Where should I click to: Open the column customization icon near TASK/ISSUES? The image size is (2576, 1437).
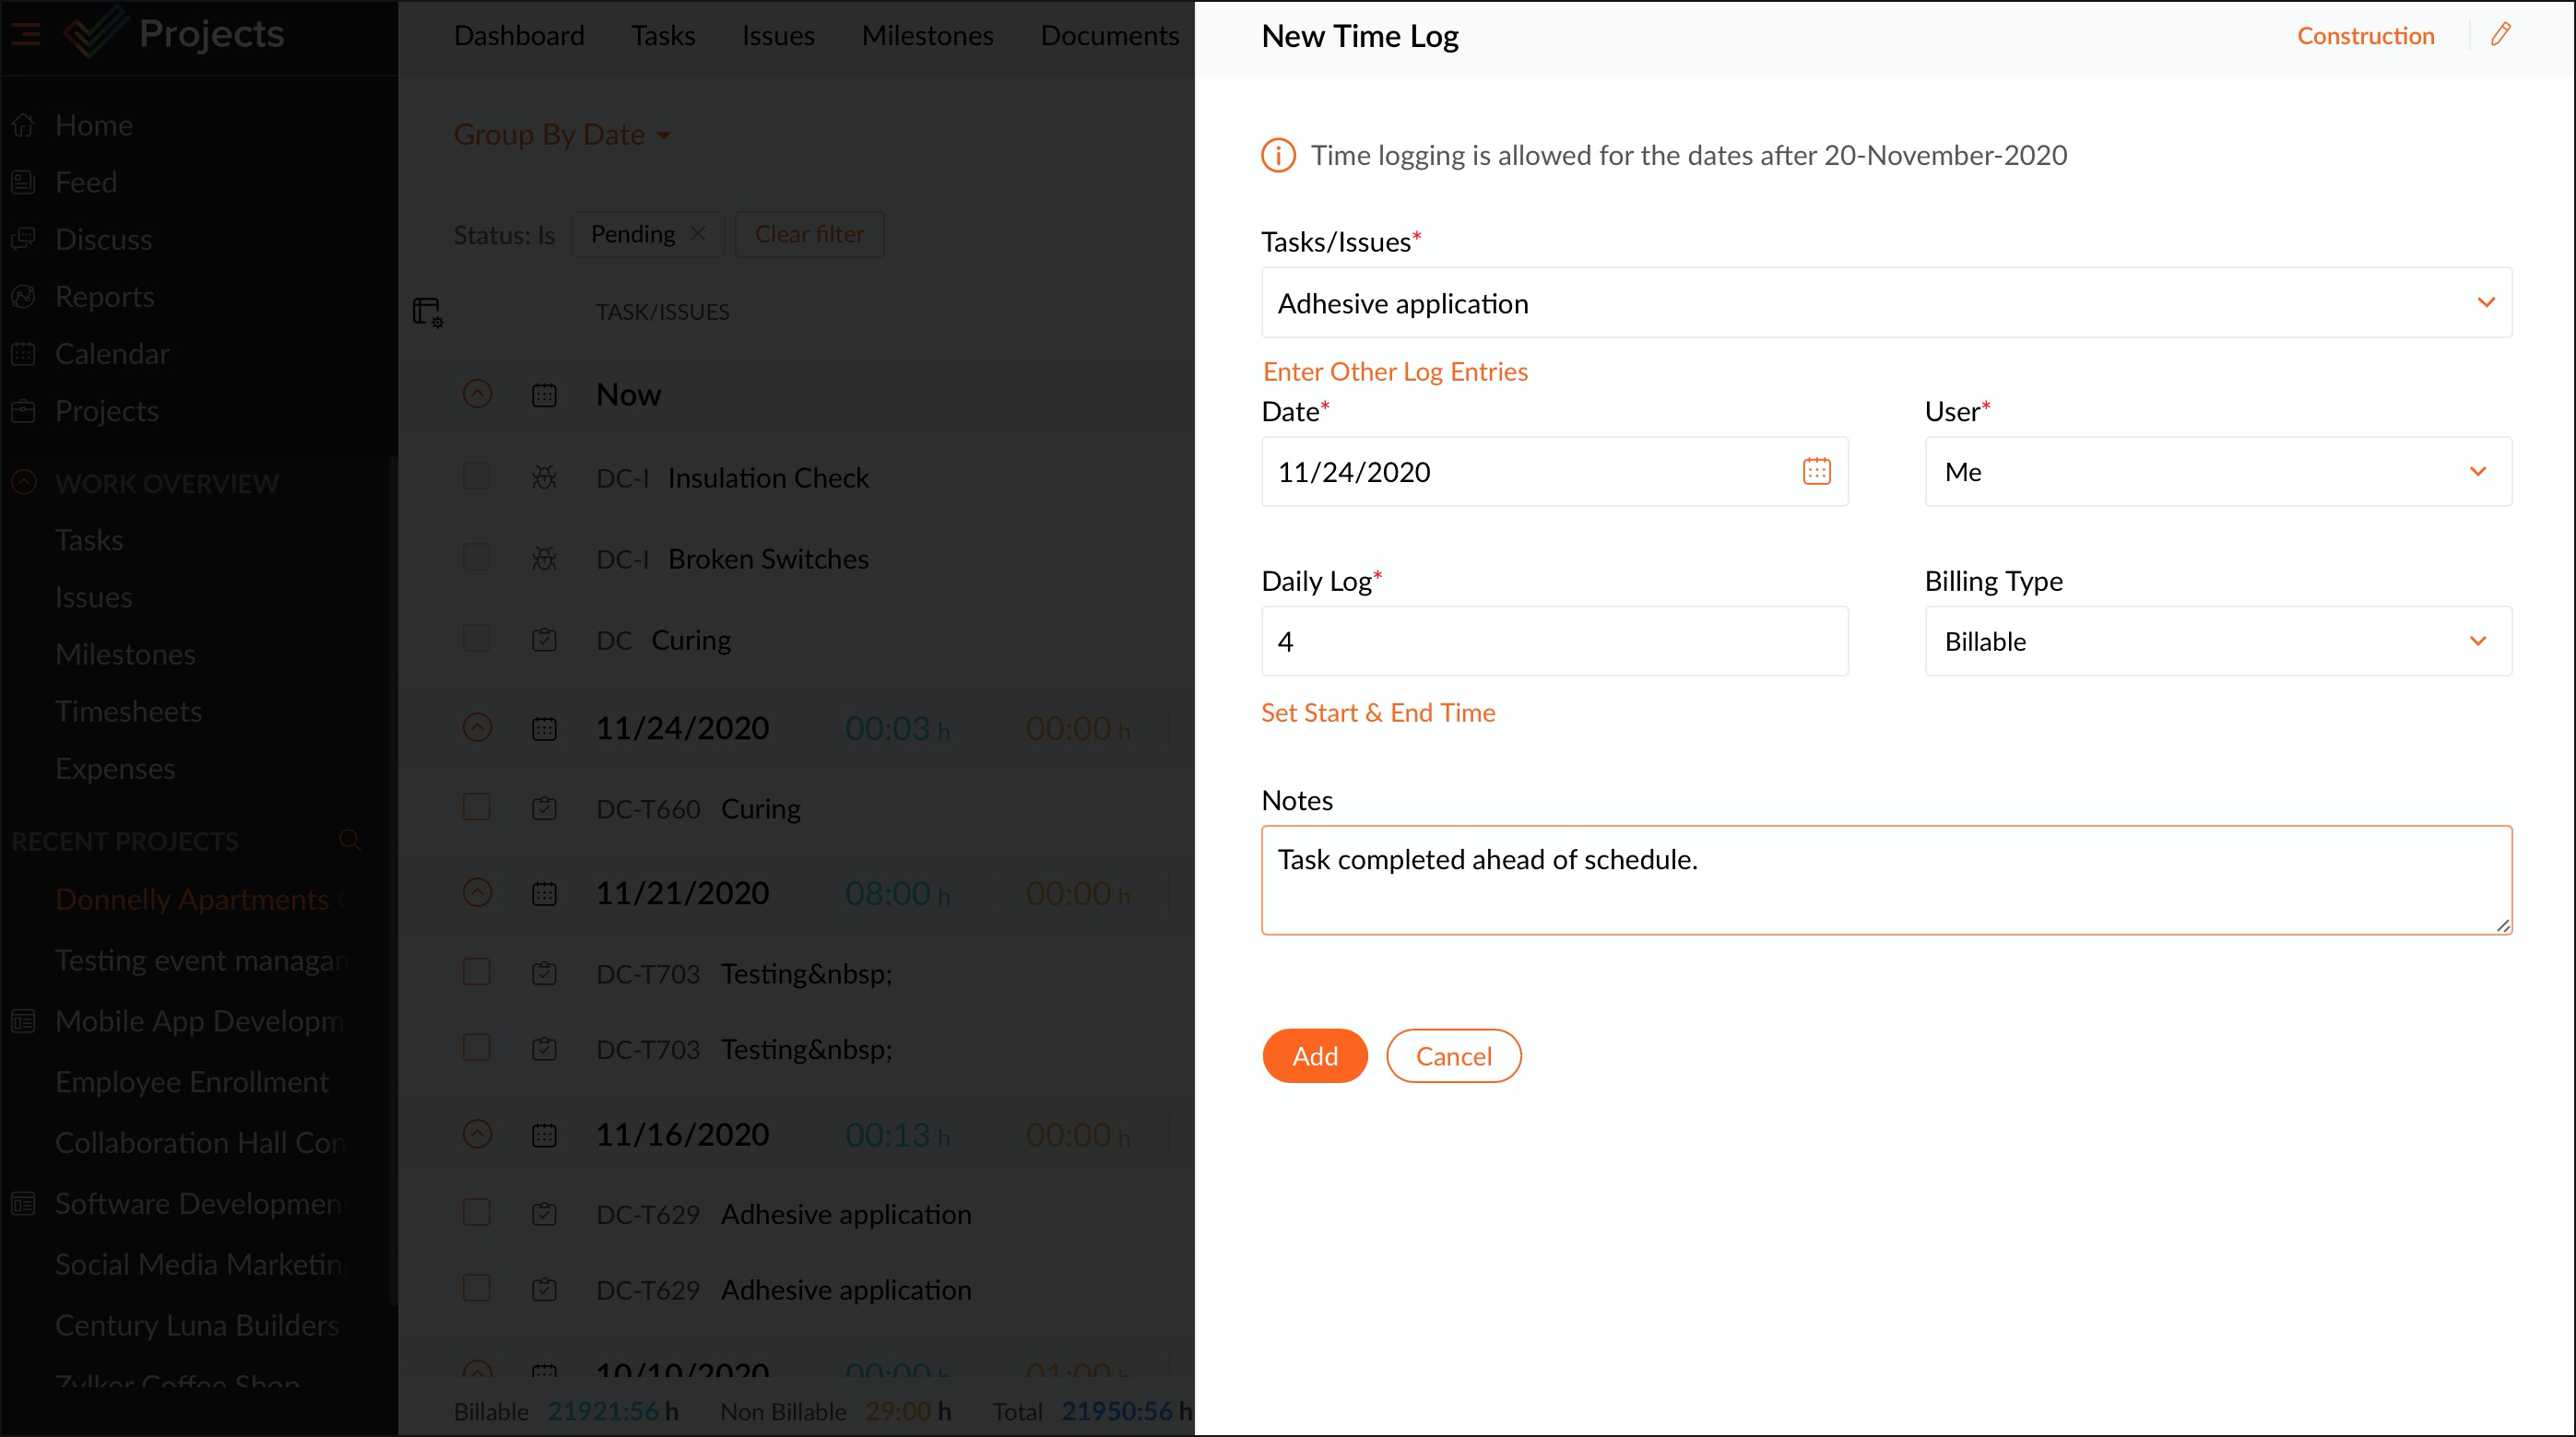[428, 312]
